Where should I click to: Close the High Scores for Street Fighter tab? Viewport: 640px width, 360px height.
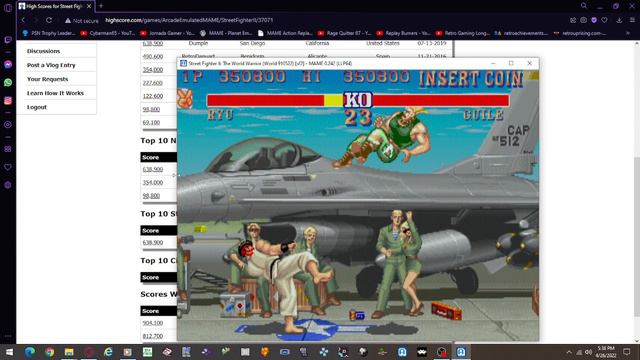point(89,6)
